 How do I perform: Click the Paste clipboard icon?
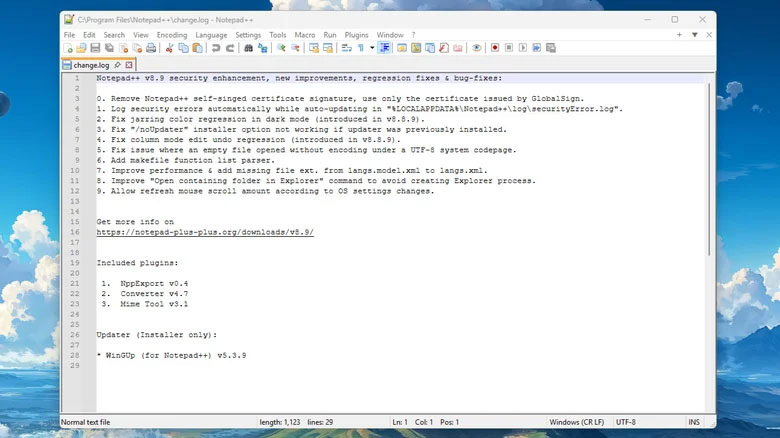197,48
